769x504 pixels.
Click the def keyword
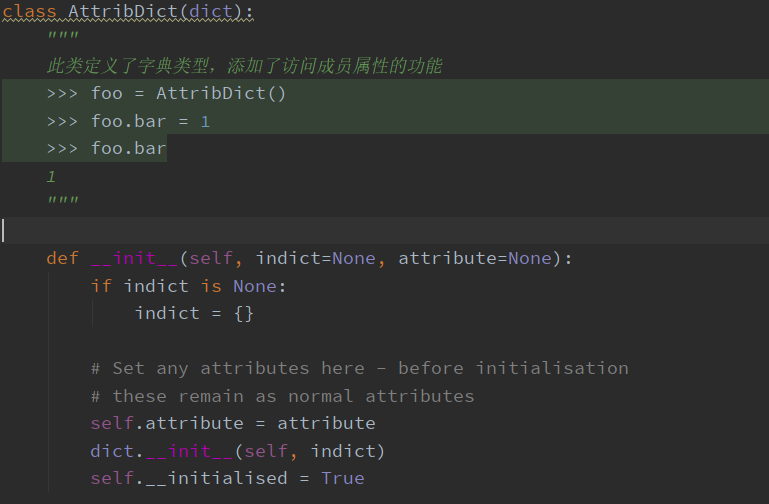pyautogui.click(x=62, y=258)
